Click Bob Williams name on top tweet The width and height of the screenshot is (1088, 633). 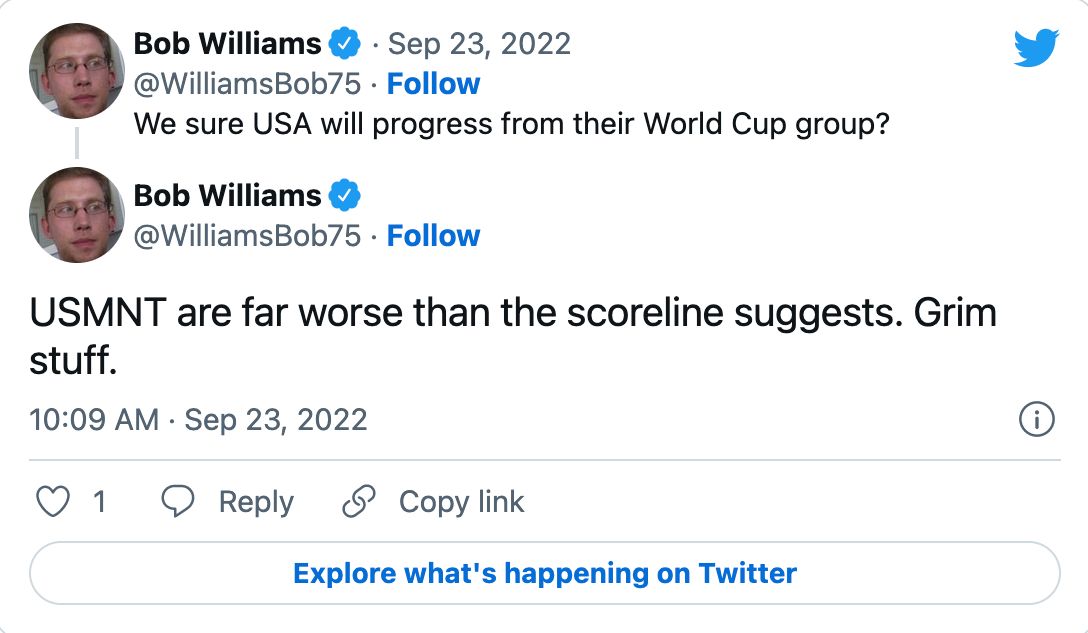(x=228, y=43)
